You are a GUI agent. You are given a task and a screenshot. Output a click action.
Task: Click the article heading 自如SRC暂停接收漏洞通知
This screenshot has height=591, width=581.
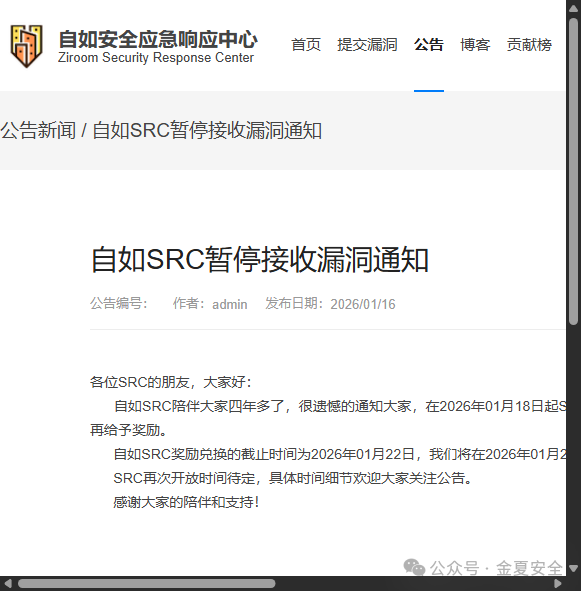point(260,259)
